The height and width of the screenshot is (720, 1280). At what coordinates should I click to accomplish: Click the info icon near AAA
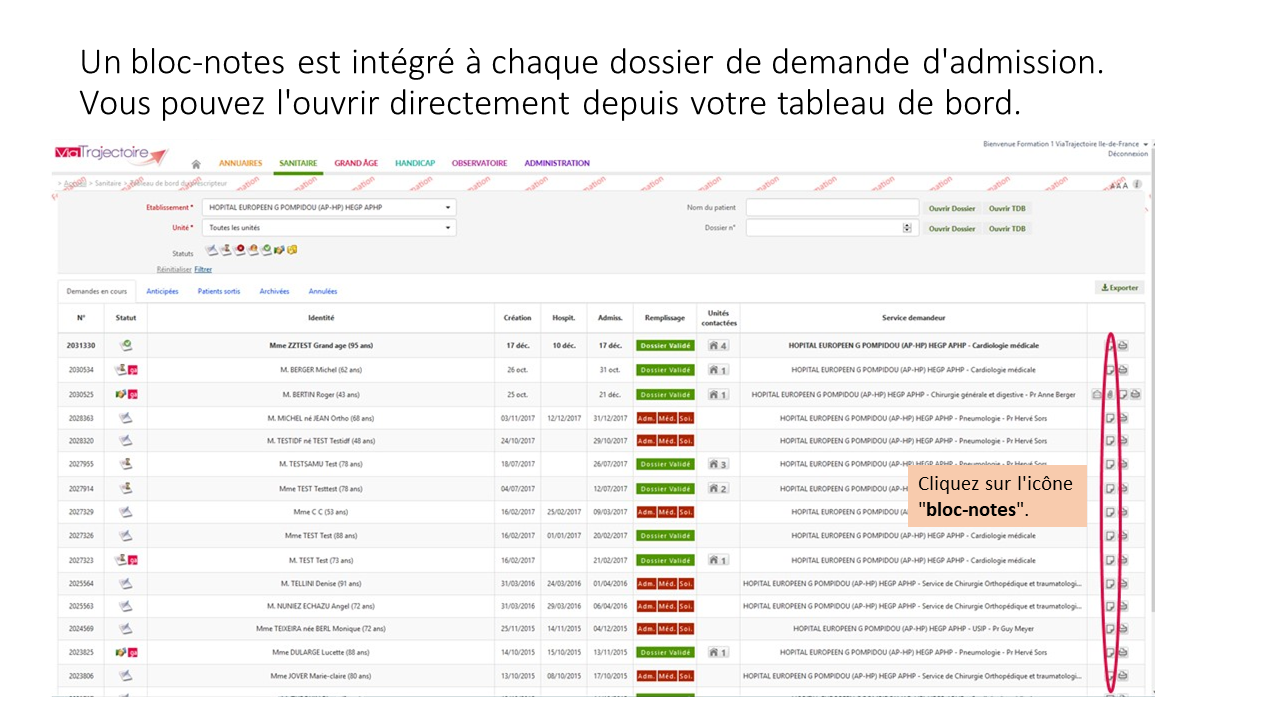(x=1137, y=185)
